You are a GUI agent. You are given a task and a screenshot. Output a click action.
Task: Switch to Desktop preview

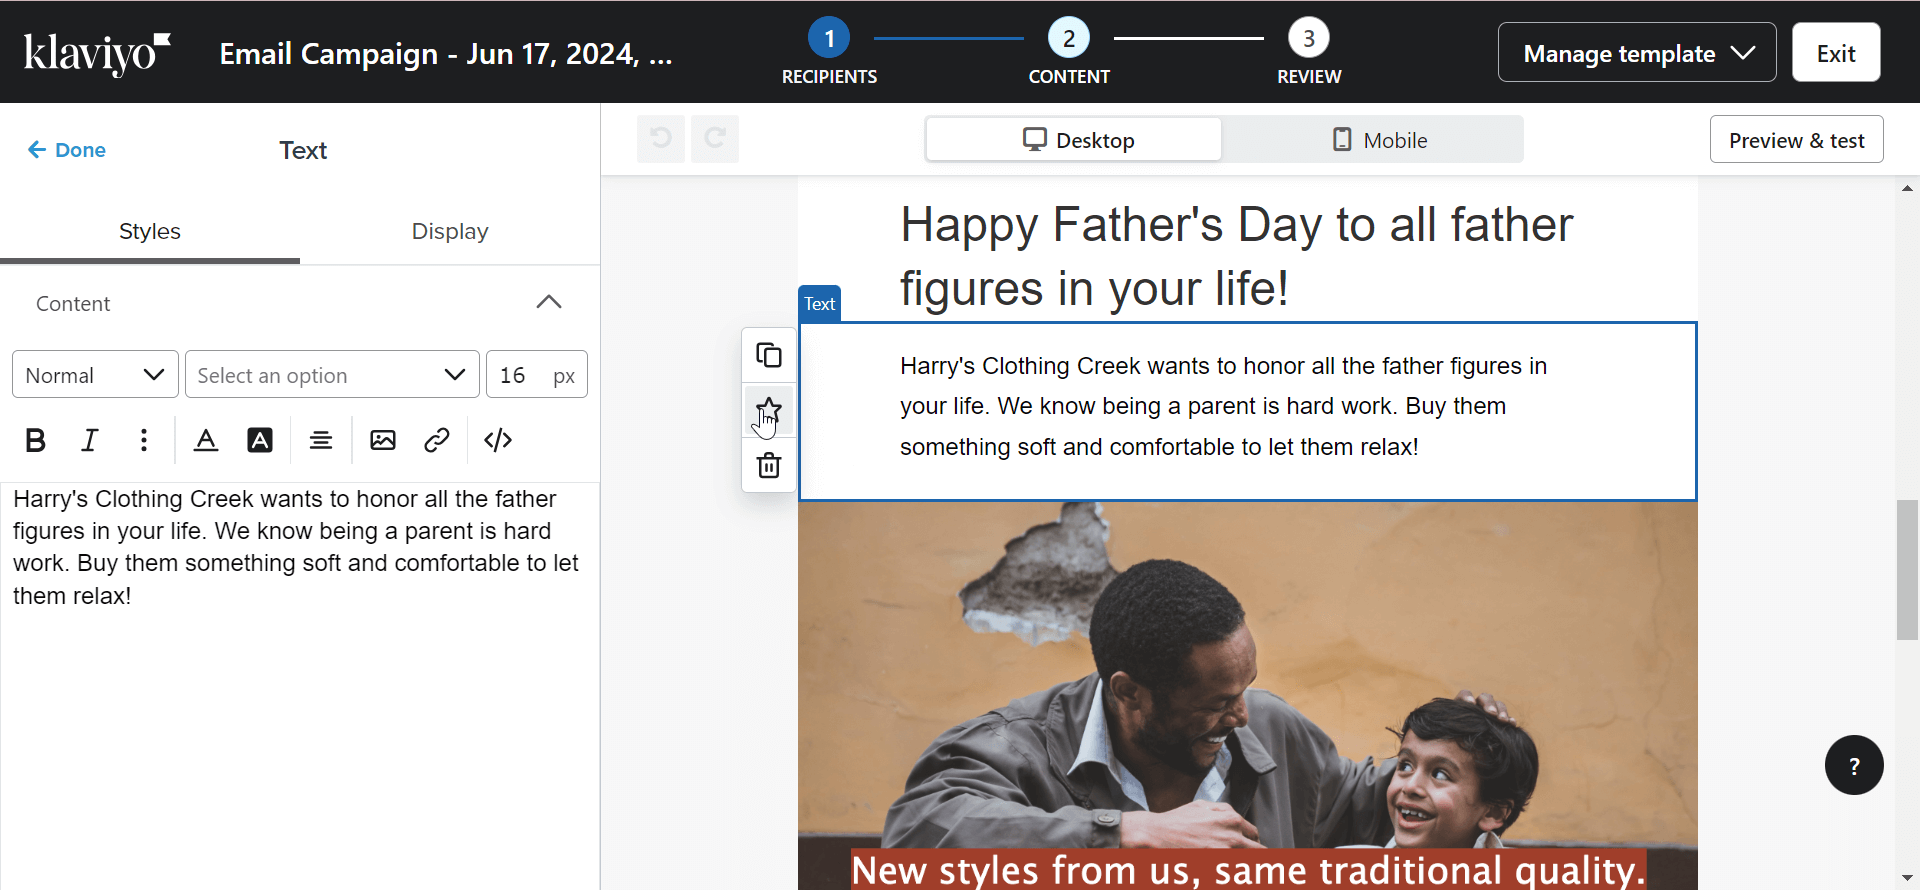[x=1074, y=140]
